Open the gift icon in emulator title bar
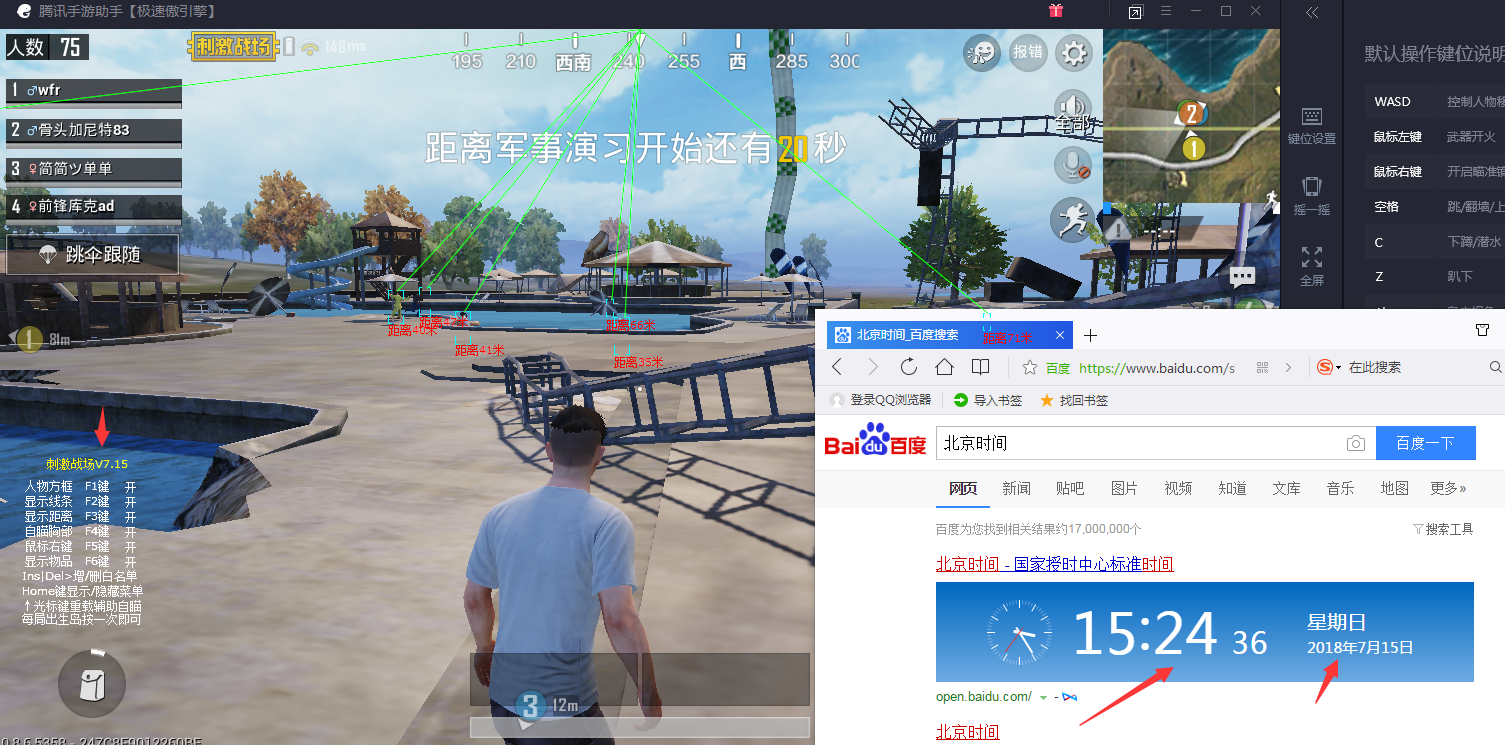The image size is (1505, 745). point(1056,11)
